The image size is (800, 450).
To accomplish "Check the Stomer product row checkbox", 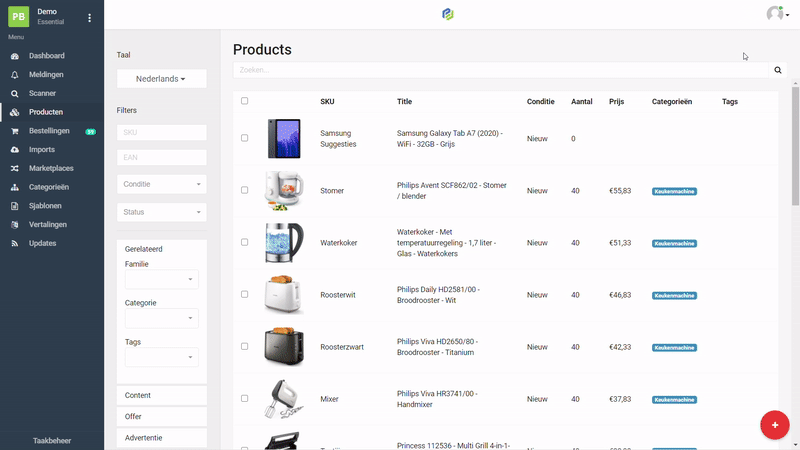I will coord(245,190).
